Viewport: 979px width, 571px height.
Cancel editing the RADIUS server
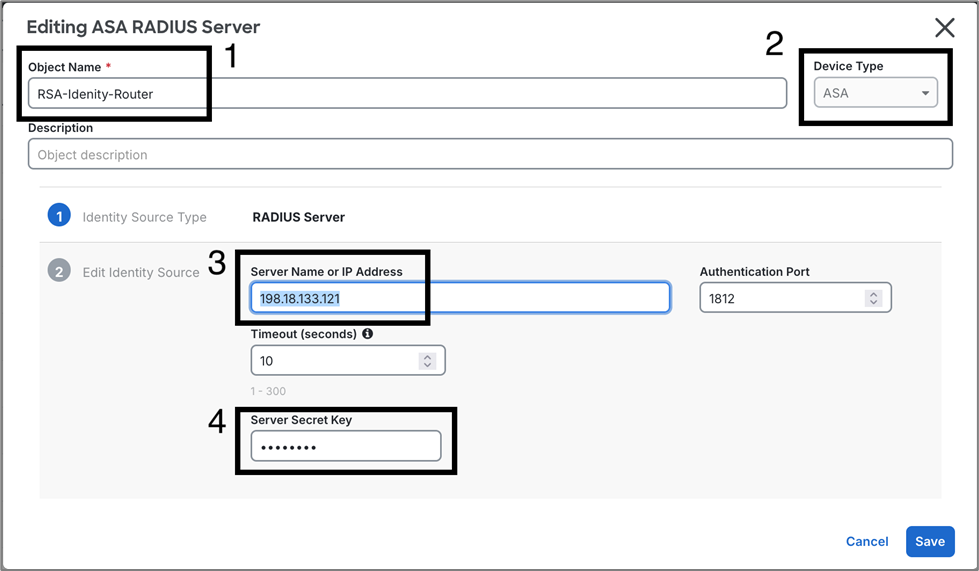point(867,541)
